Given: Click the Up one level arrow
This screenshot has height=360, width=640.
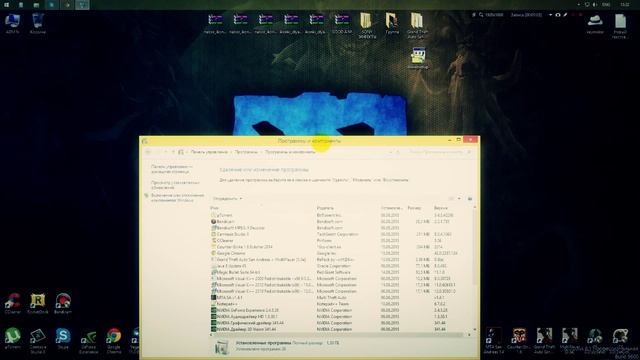Looking at the screenshot, I should click(x=173, y=152).
